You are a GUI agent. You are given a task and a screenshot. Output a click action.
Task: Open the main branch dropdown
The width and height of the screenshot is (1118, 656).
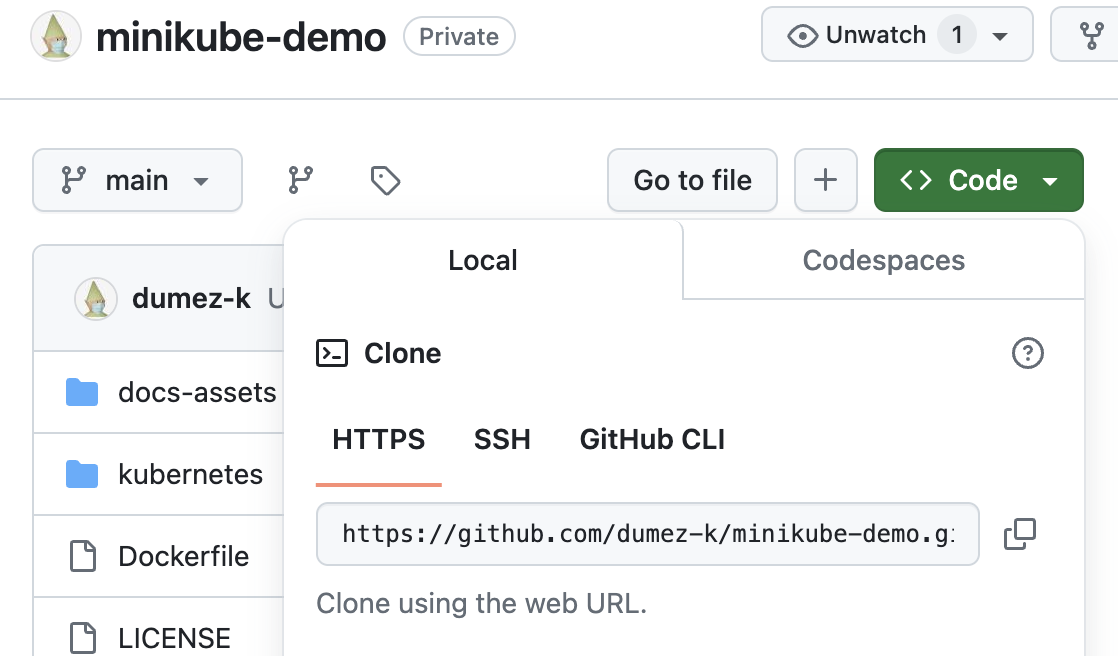(x=137, y=180)
